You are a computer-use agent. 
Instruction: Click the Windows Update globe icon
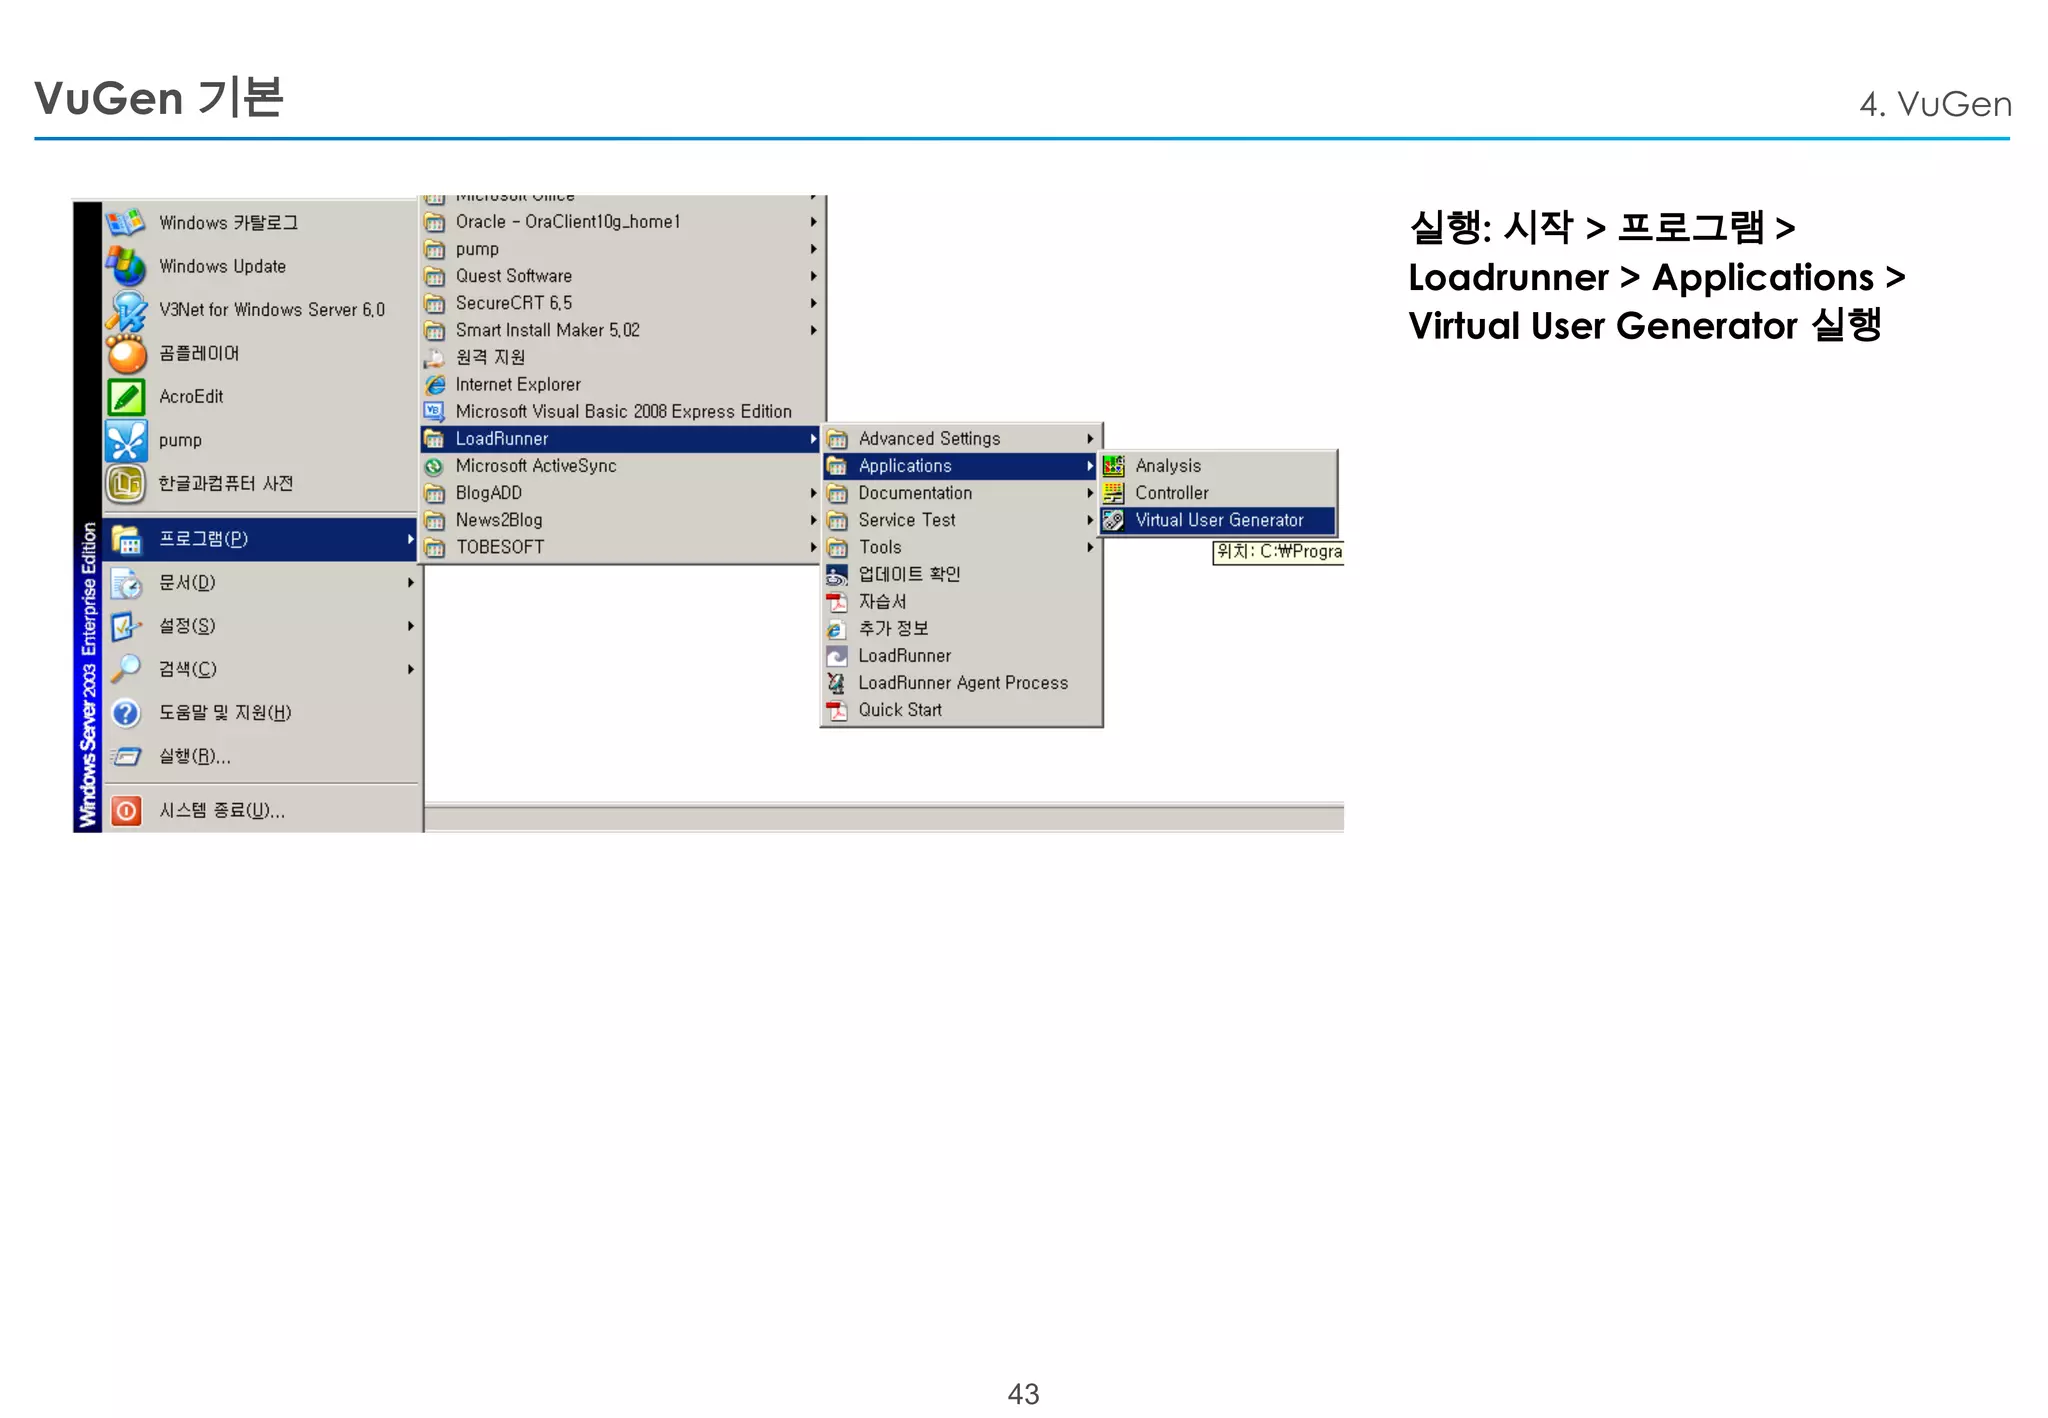126,266
